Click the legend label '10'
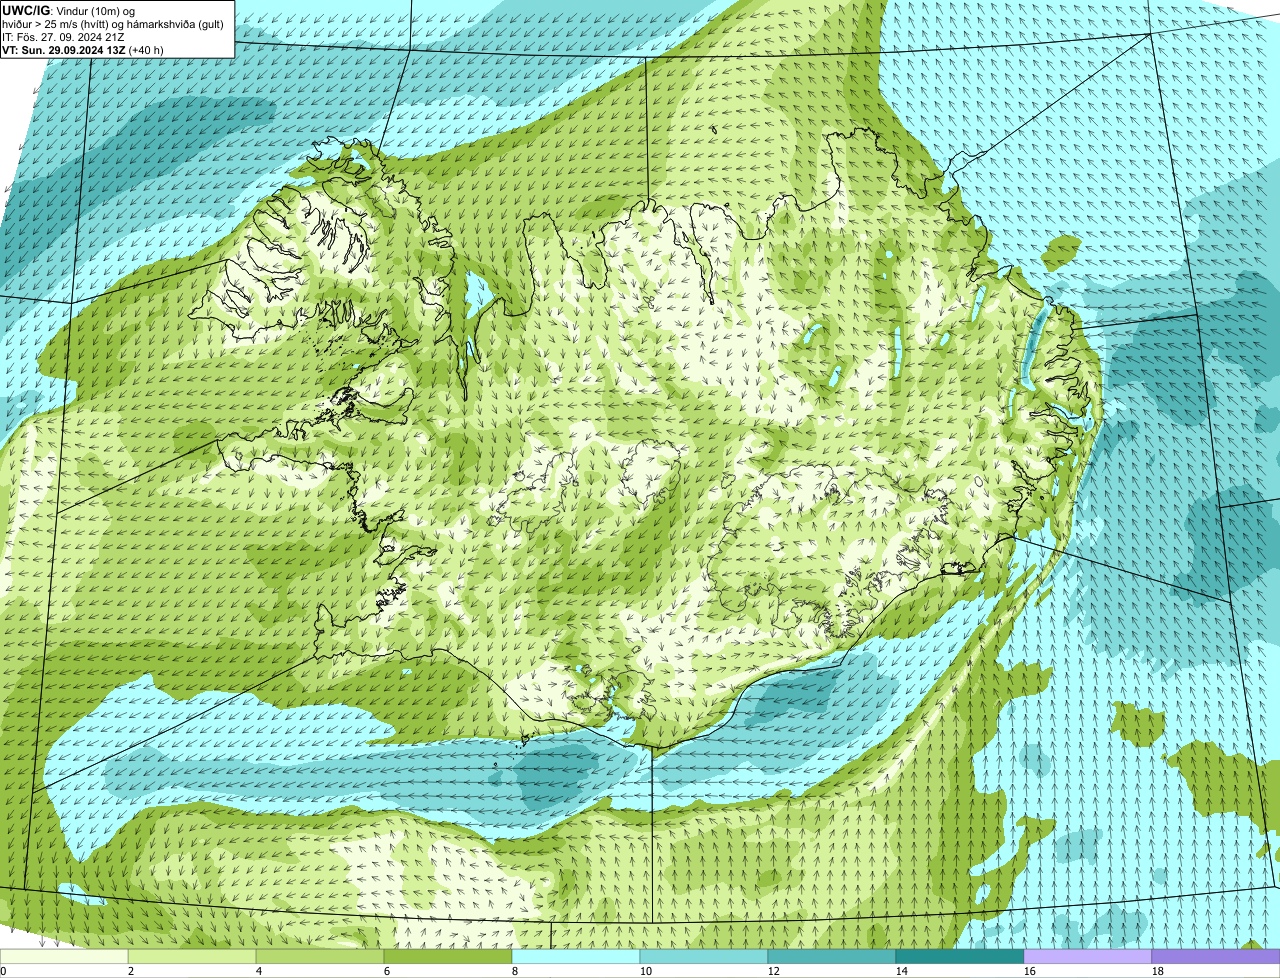1280x978 pixels. tap(646, 971)
